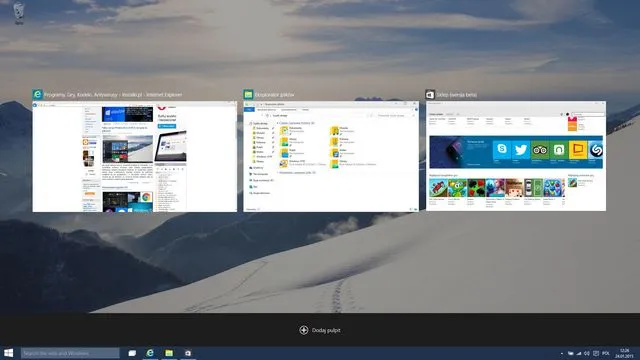The image size is (640, 360).
Task: Open the taskbar clock and date
Action: (624, 353)
